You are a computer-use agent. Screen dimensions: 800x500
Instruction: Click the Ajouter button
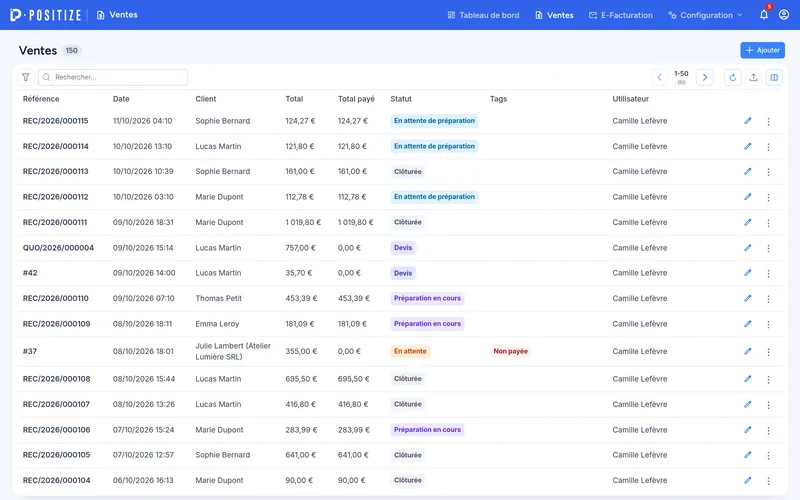(763, 50)
